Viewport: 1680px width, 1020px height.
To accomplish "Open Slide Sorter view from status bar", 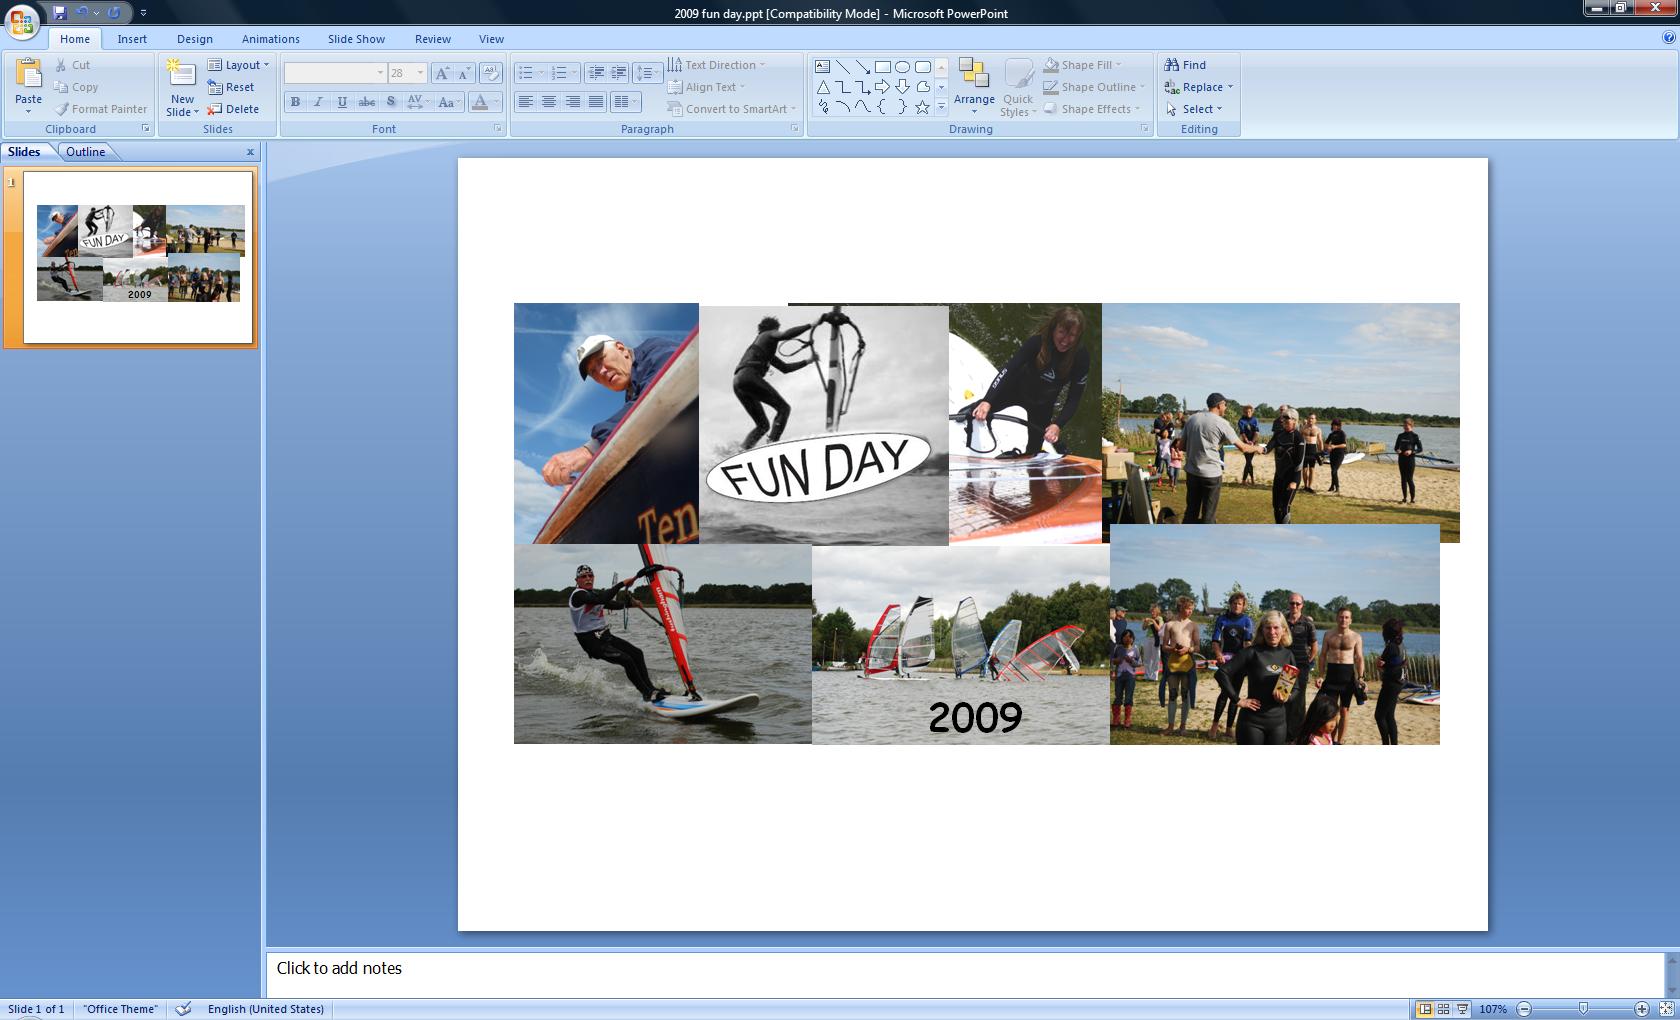I will coord(1443,1009).
